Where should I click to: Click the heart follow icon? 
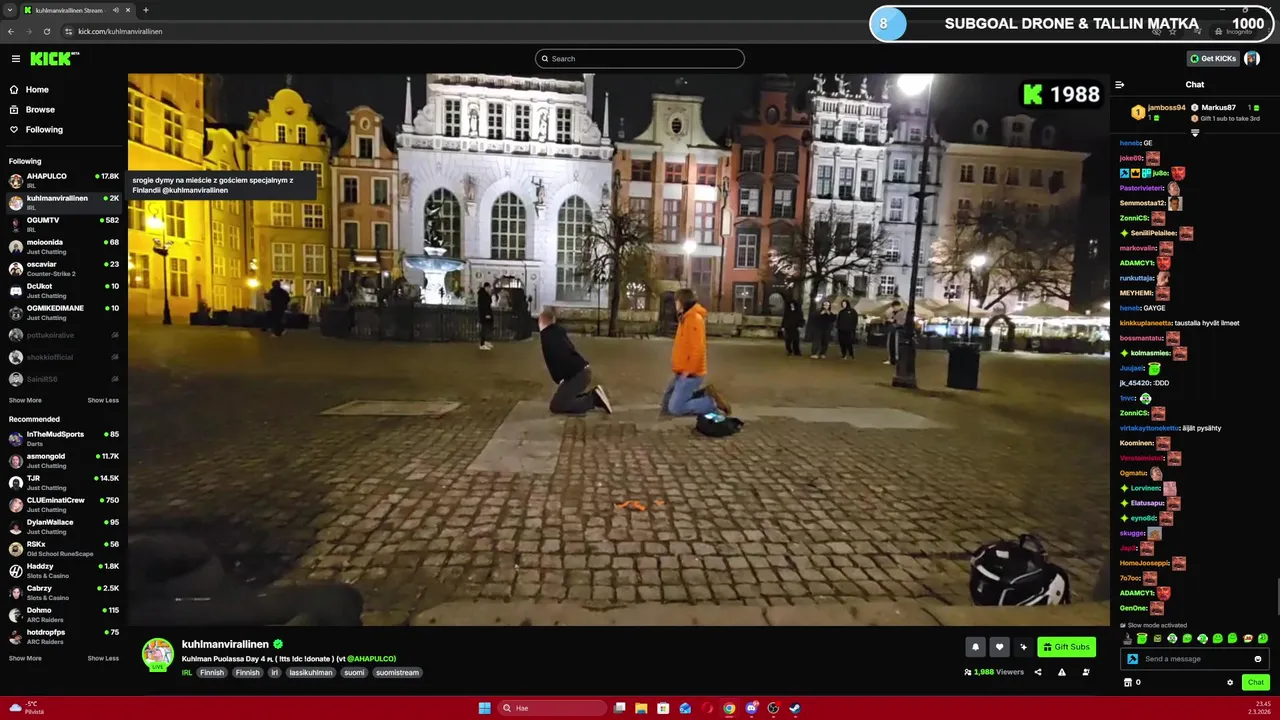point(999,647)
